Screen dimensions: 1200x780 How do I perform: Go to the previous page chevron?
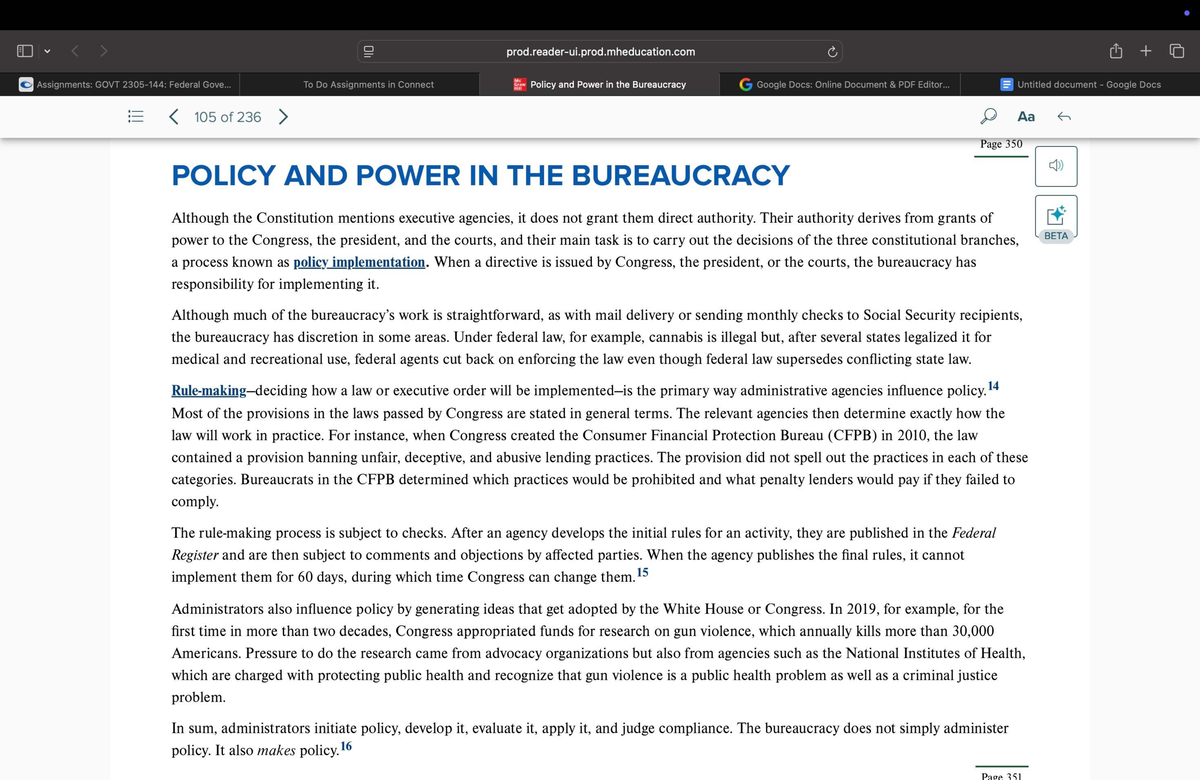tap(174, 116)
